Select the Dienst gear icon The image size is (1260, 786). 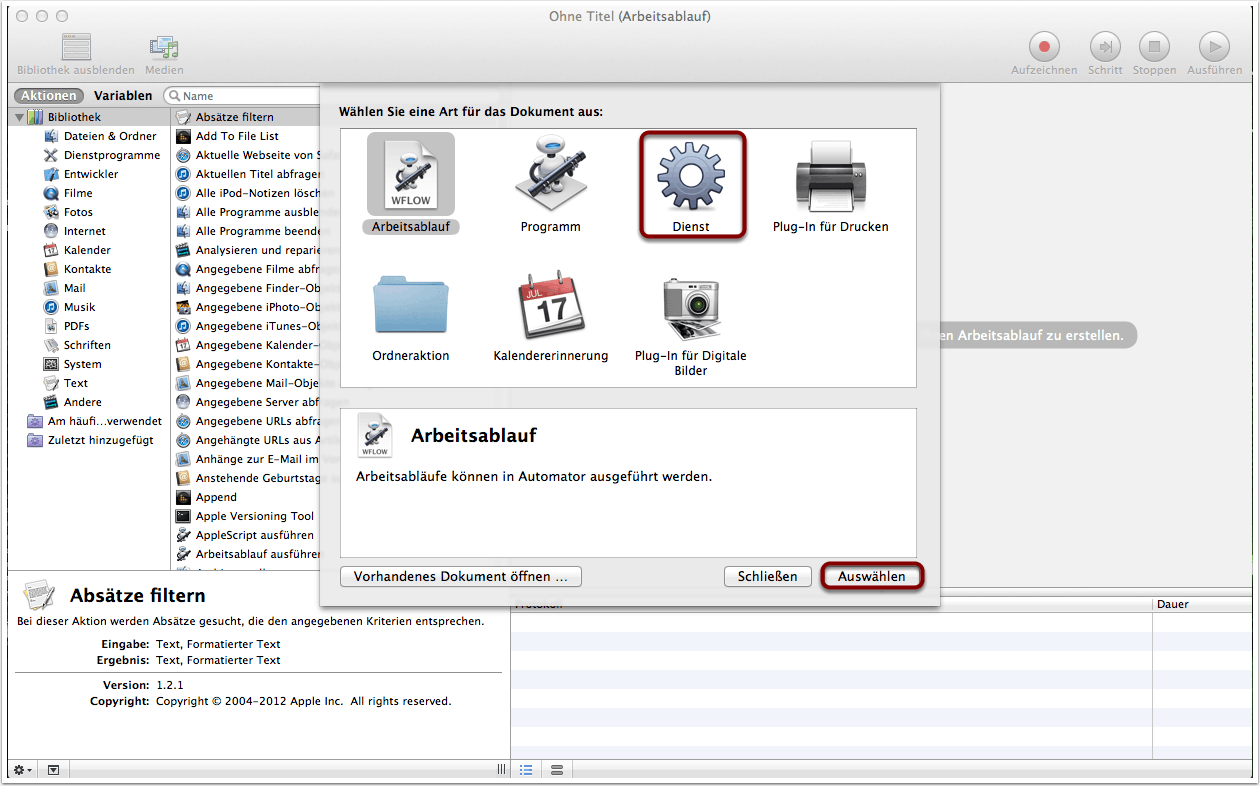pyautogui.click(x=691, y=174)
